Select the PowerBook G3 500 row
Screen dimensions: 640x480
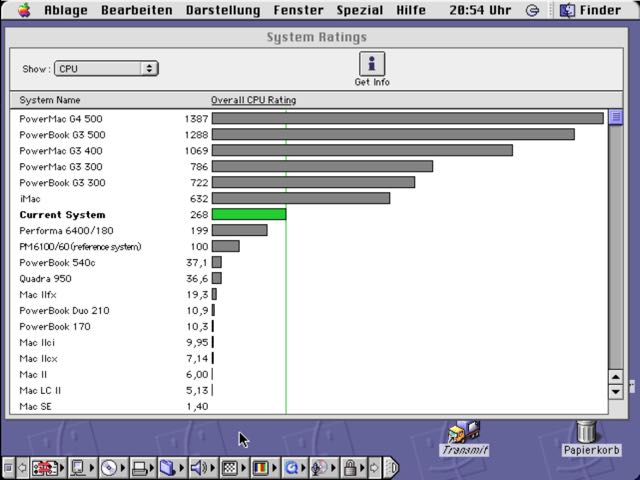pos(309,135)
